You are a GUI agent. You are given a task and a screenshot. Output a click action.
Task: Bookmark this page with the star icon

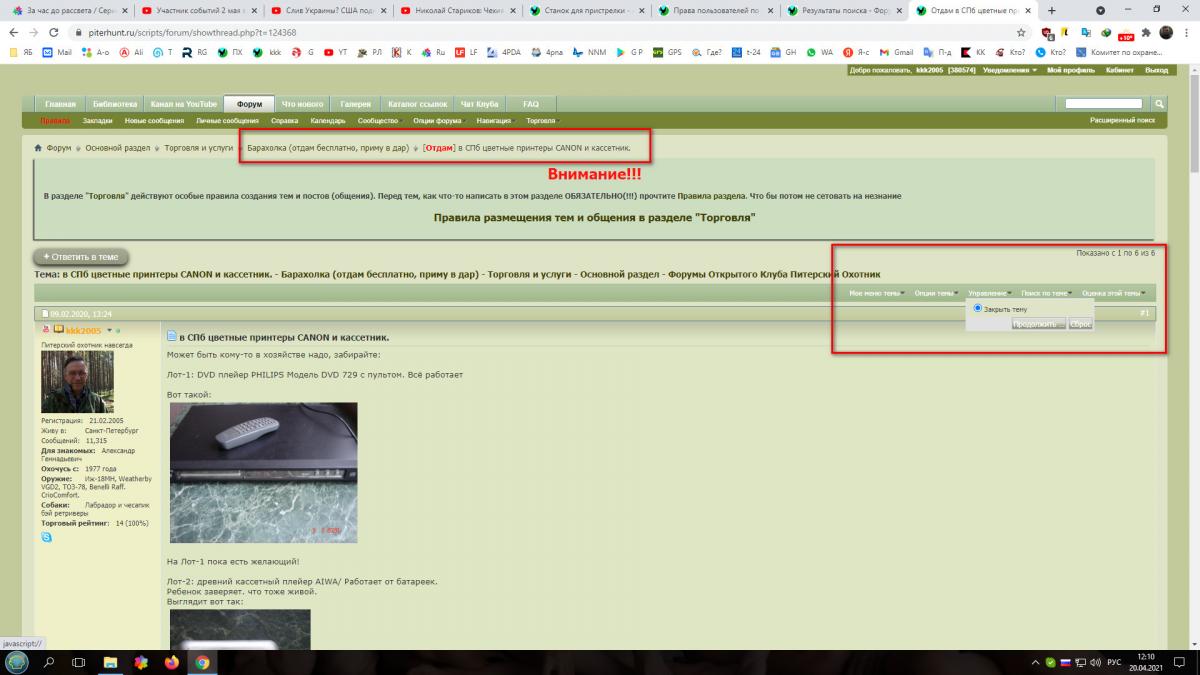1021,32
